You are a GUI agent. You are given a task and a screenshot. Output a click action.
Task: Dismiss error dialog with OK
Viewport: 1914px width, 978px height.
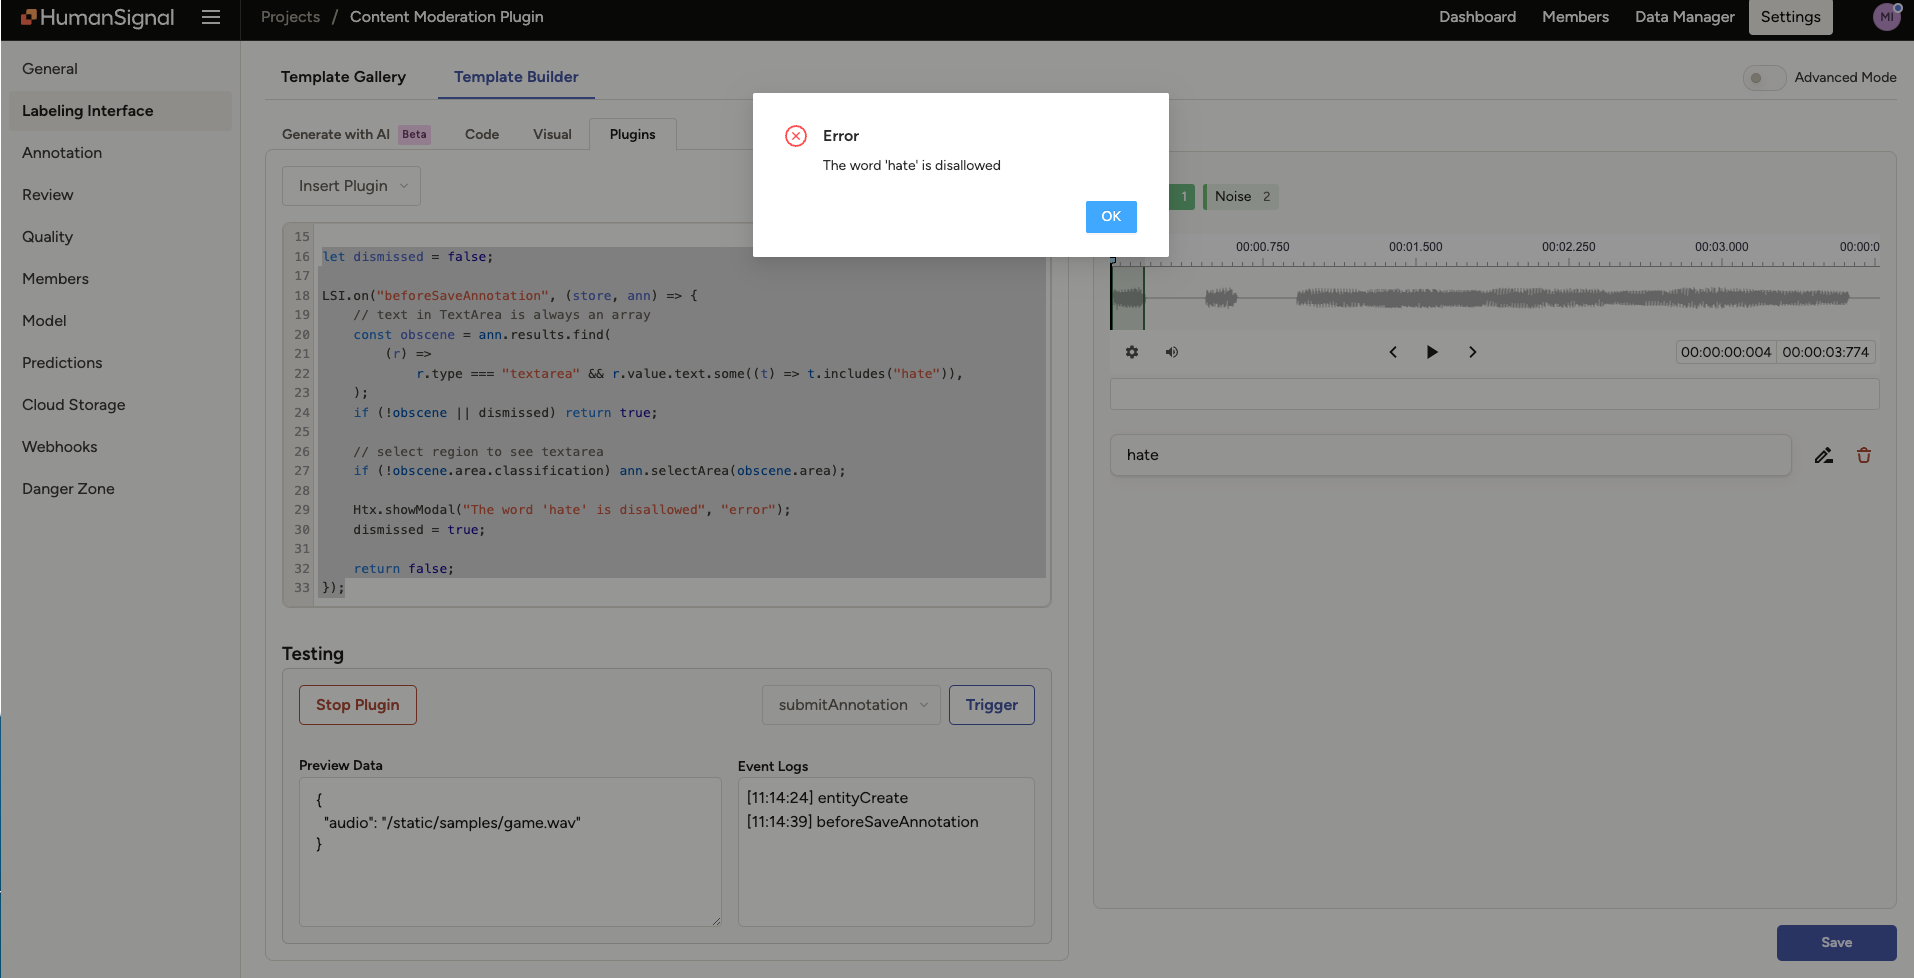(1111, 217)
